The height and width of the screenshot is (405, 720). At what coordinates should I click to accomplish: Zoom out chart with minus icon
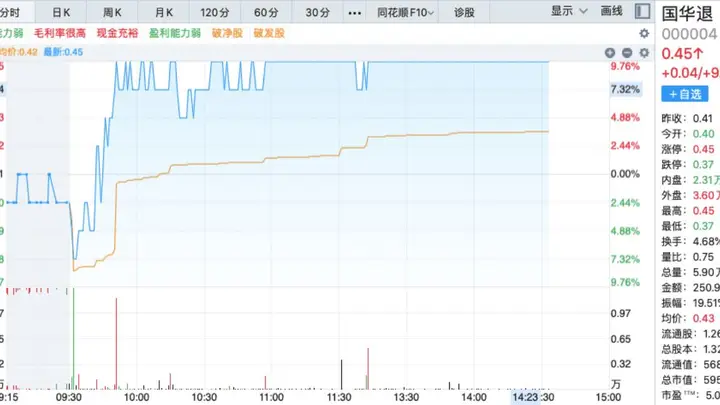[x=627, y=53]
